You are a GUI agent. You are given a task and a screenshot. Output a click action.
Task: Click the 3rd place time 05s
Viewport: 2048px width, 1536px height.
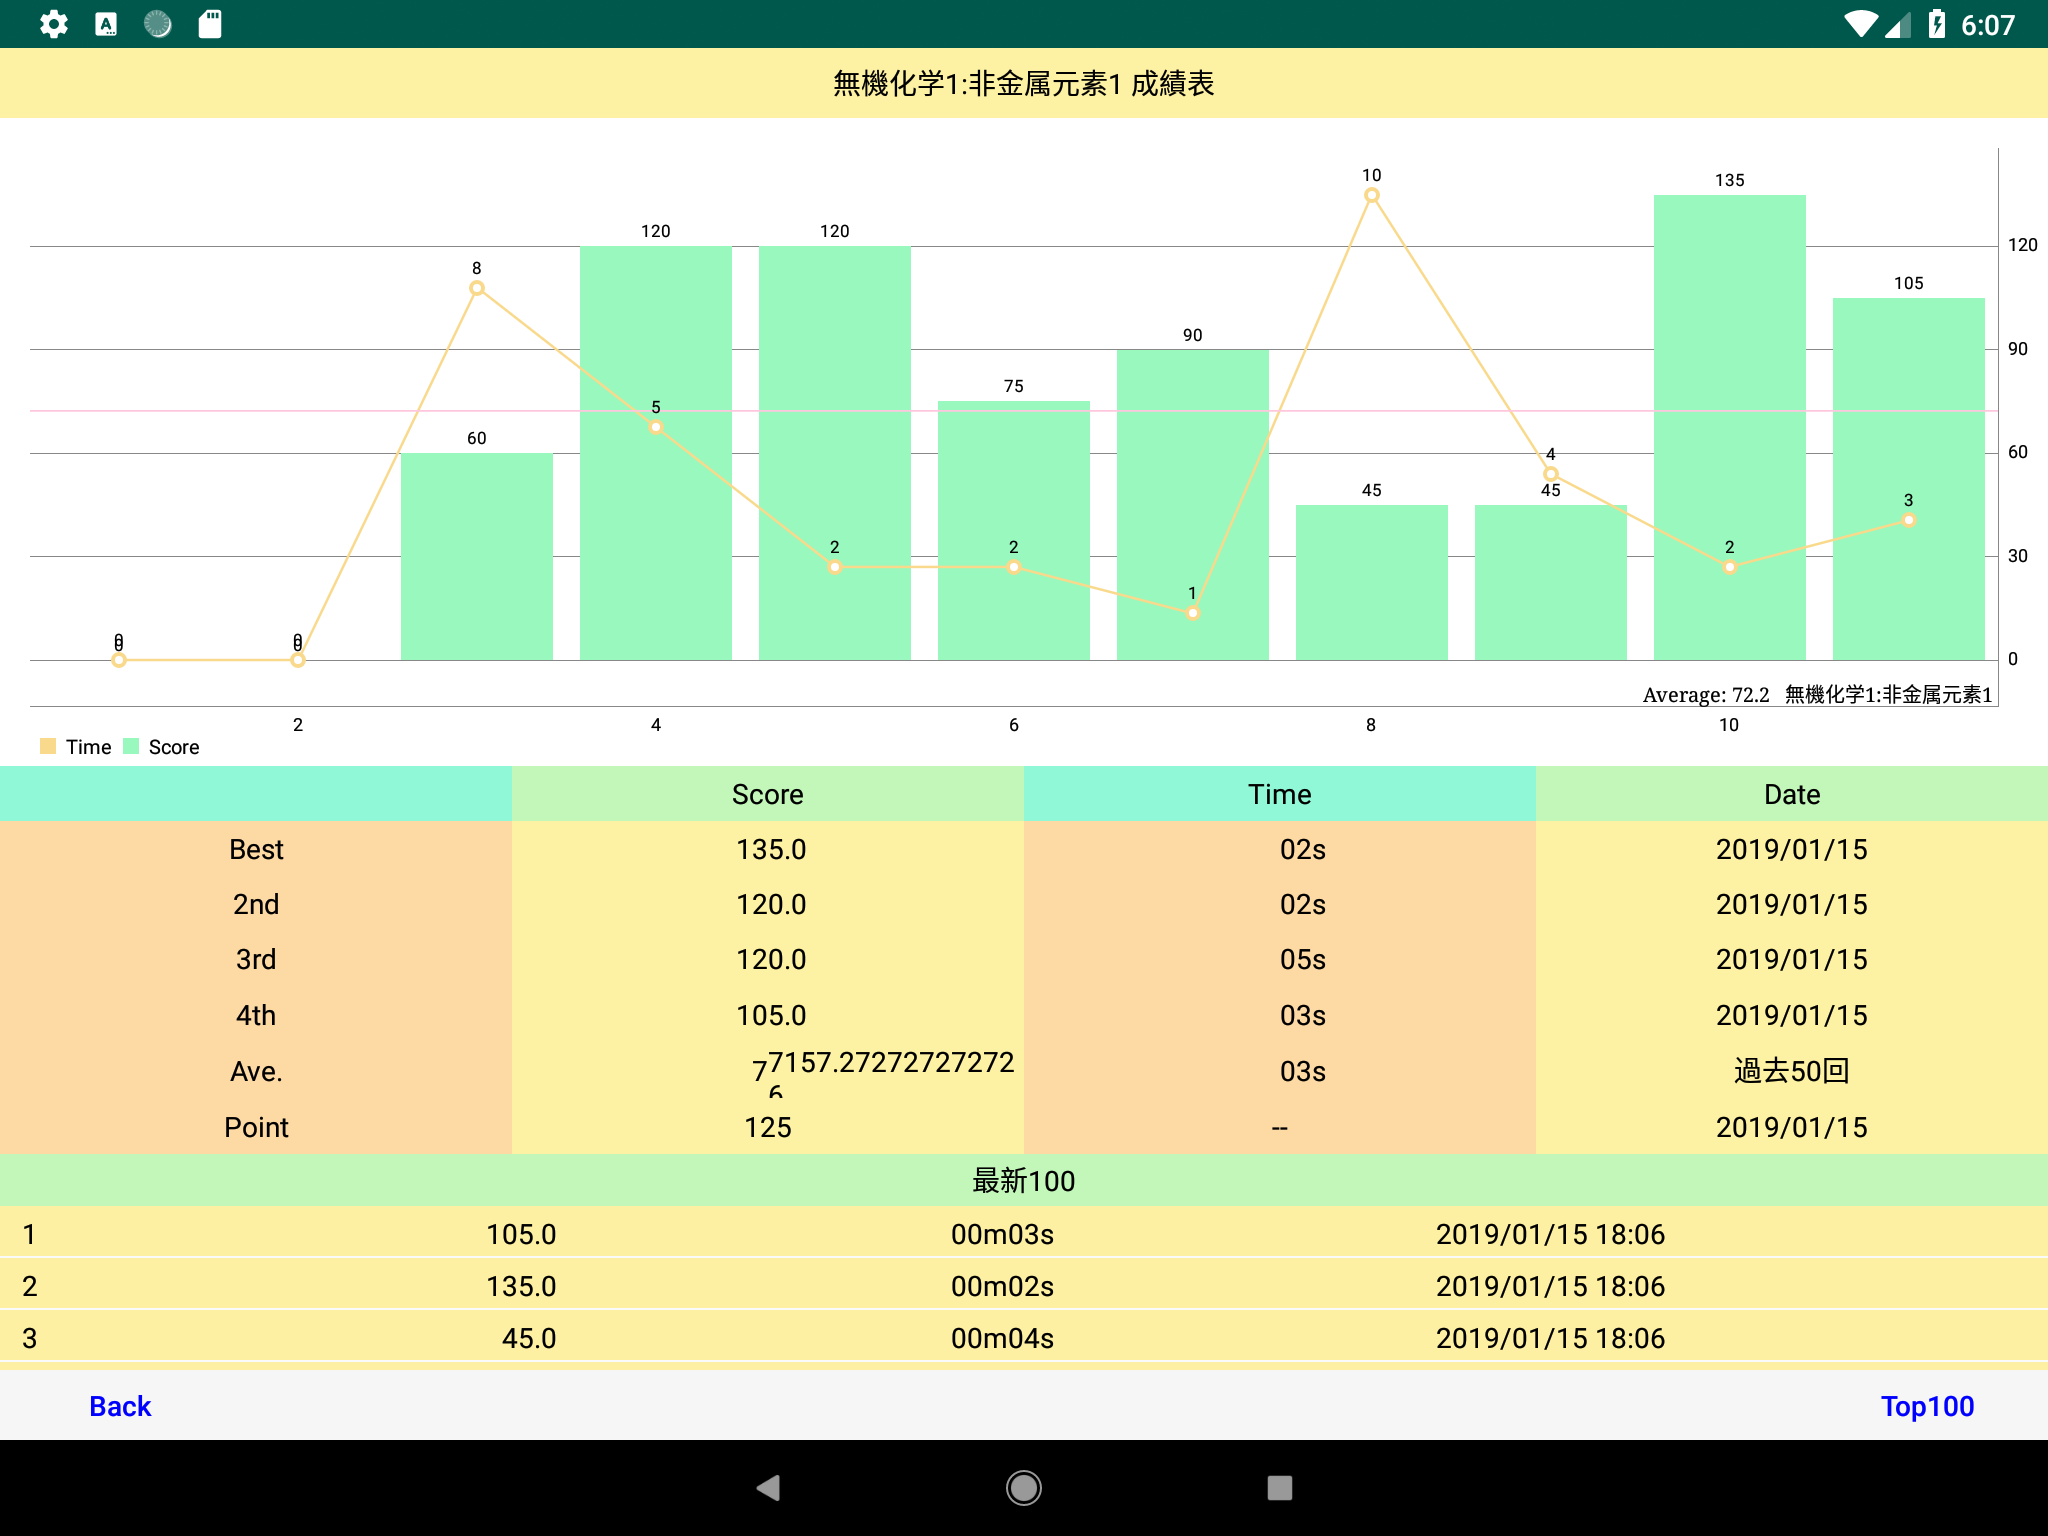1303,959
